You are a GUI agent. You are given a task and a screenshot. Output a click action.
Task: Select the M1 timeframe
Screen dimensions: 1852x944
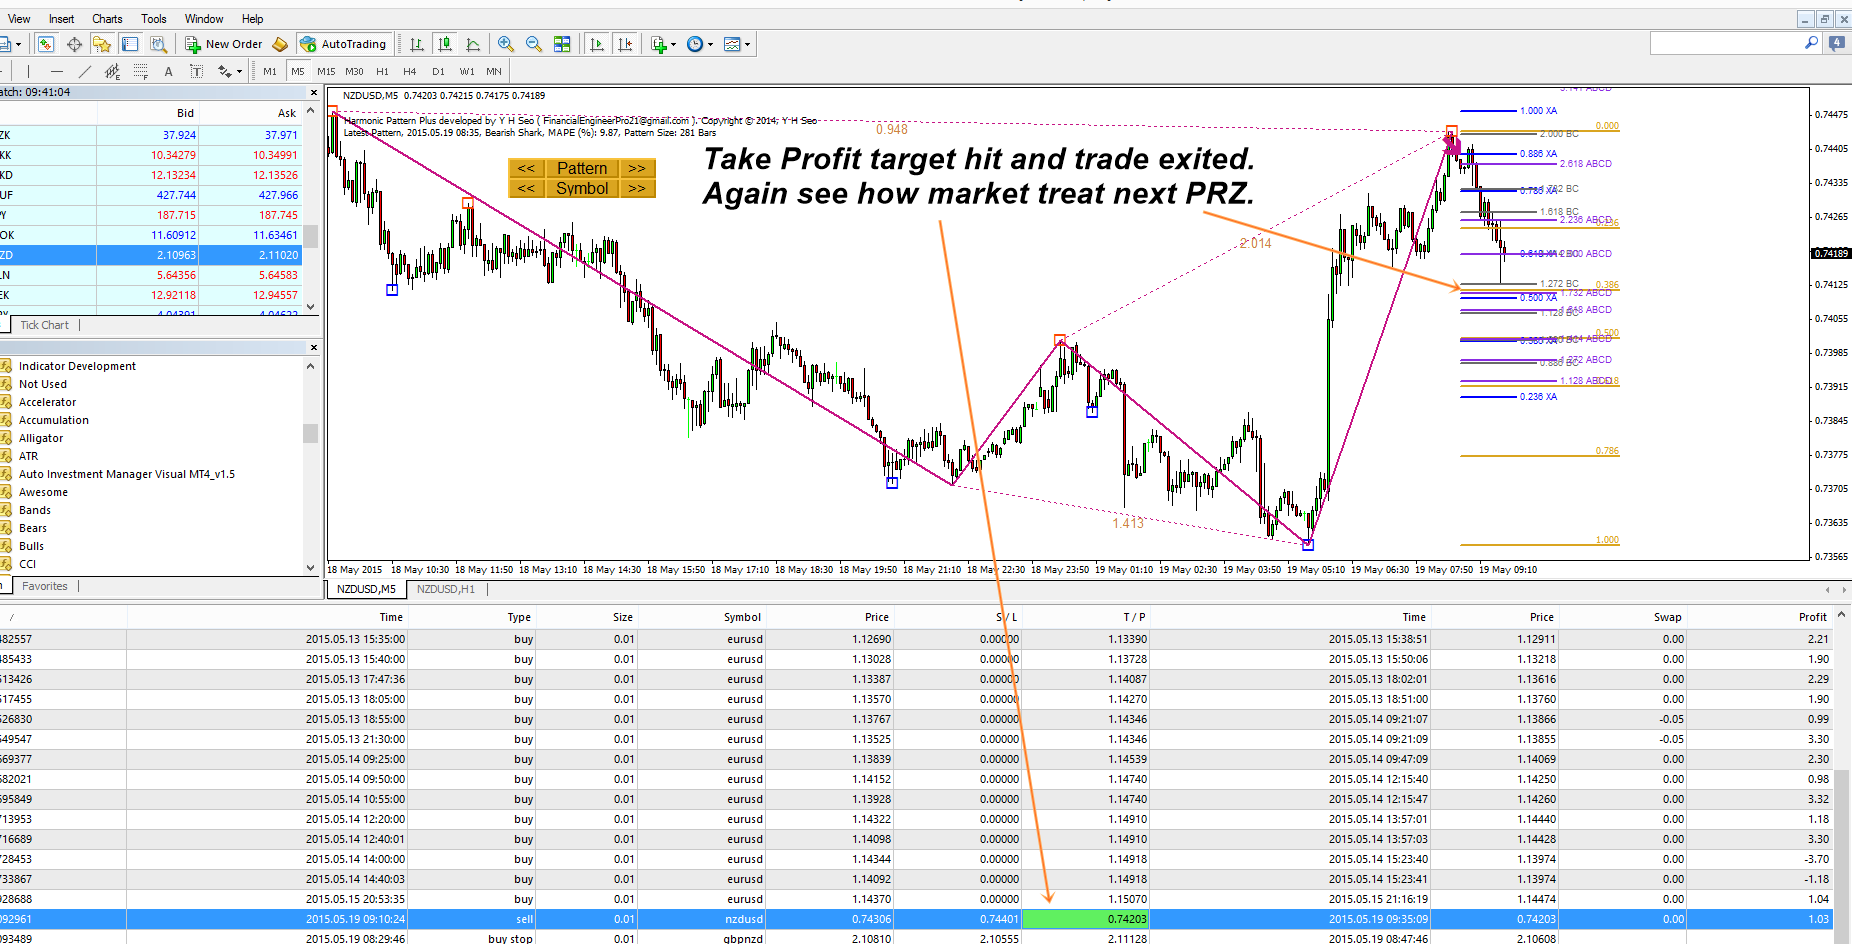270,71
